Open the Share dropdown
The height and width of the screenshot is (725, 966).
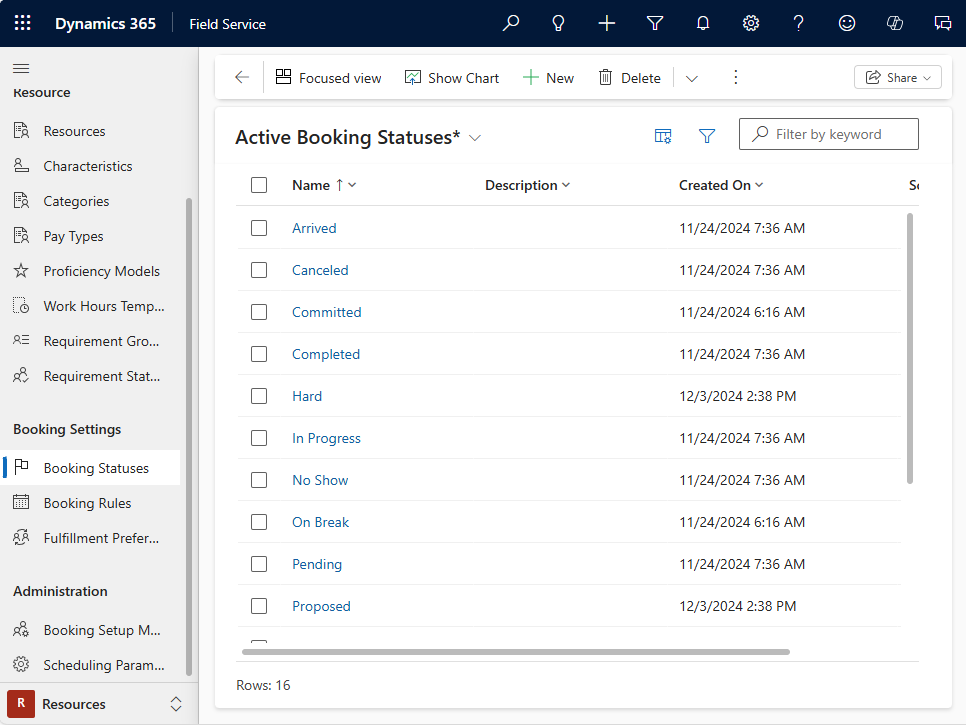897,77
